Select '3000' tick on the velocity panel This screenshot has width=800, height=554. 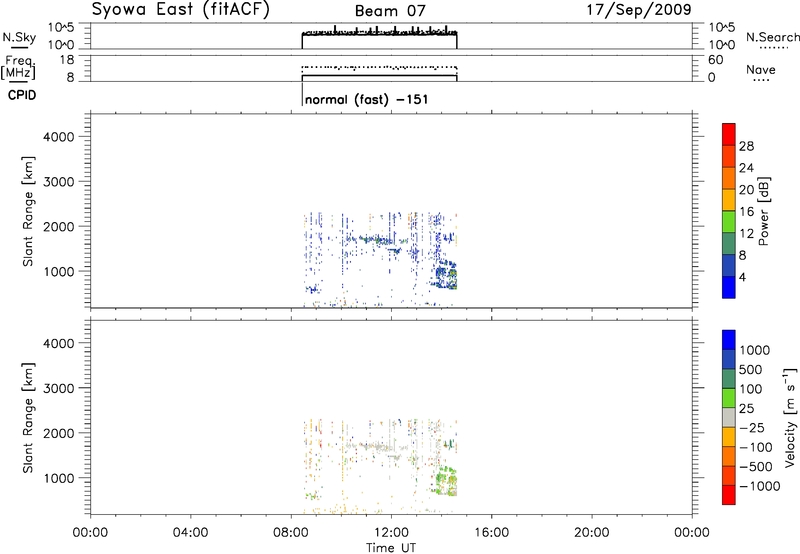[59, 388]
